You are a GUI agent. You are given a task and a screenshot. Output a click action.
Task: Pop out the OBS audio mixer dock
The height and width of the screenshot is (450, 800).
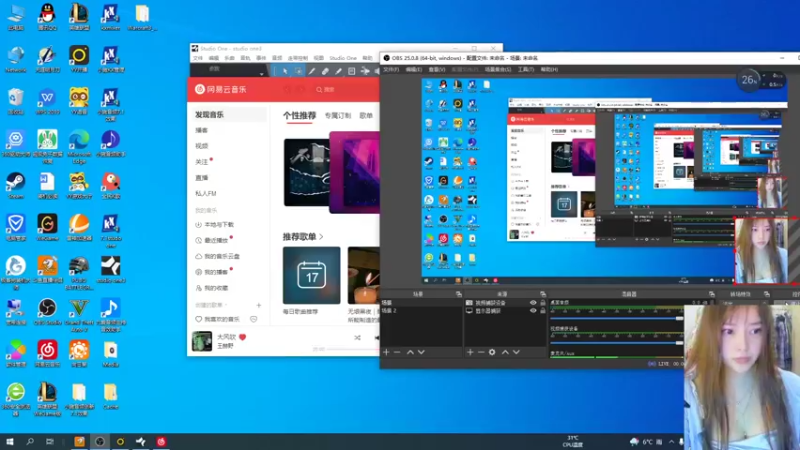(x=712, y=294)
